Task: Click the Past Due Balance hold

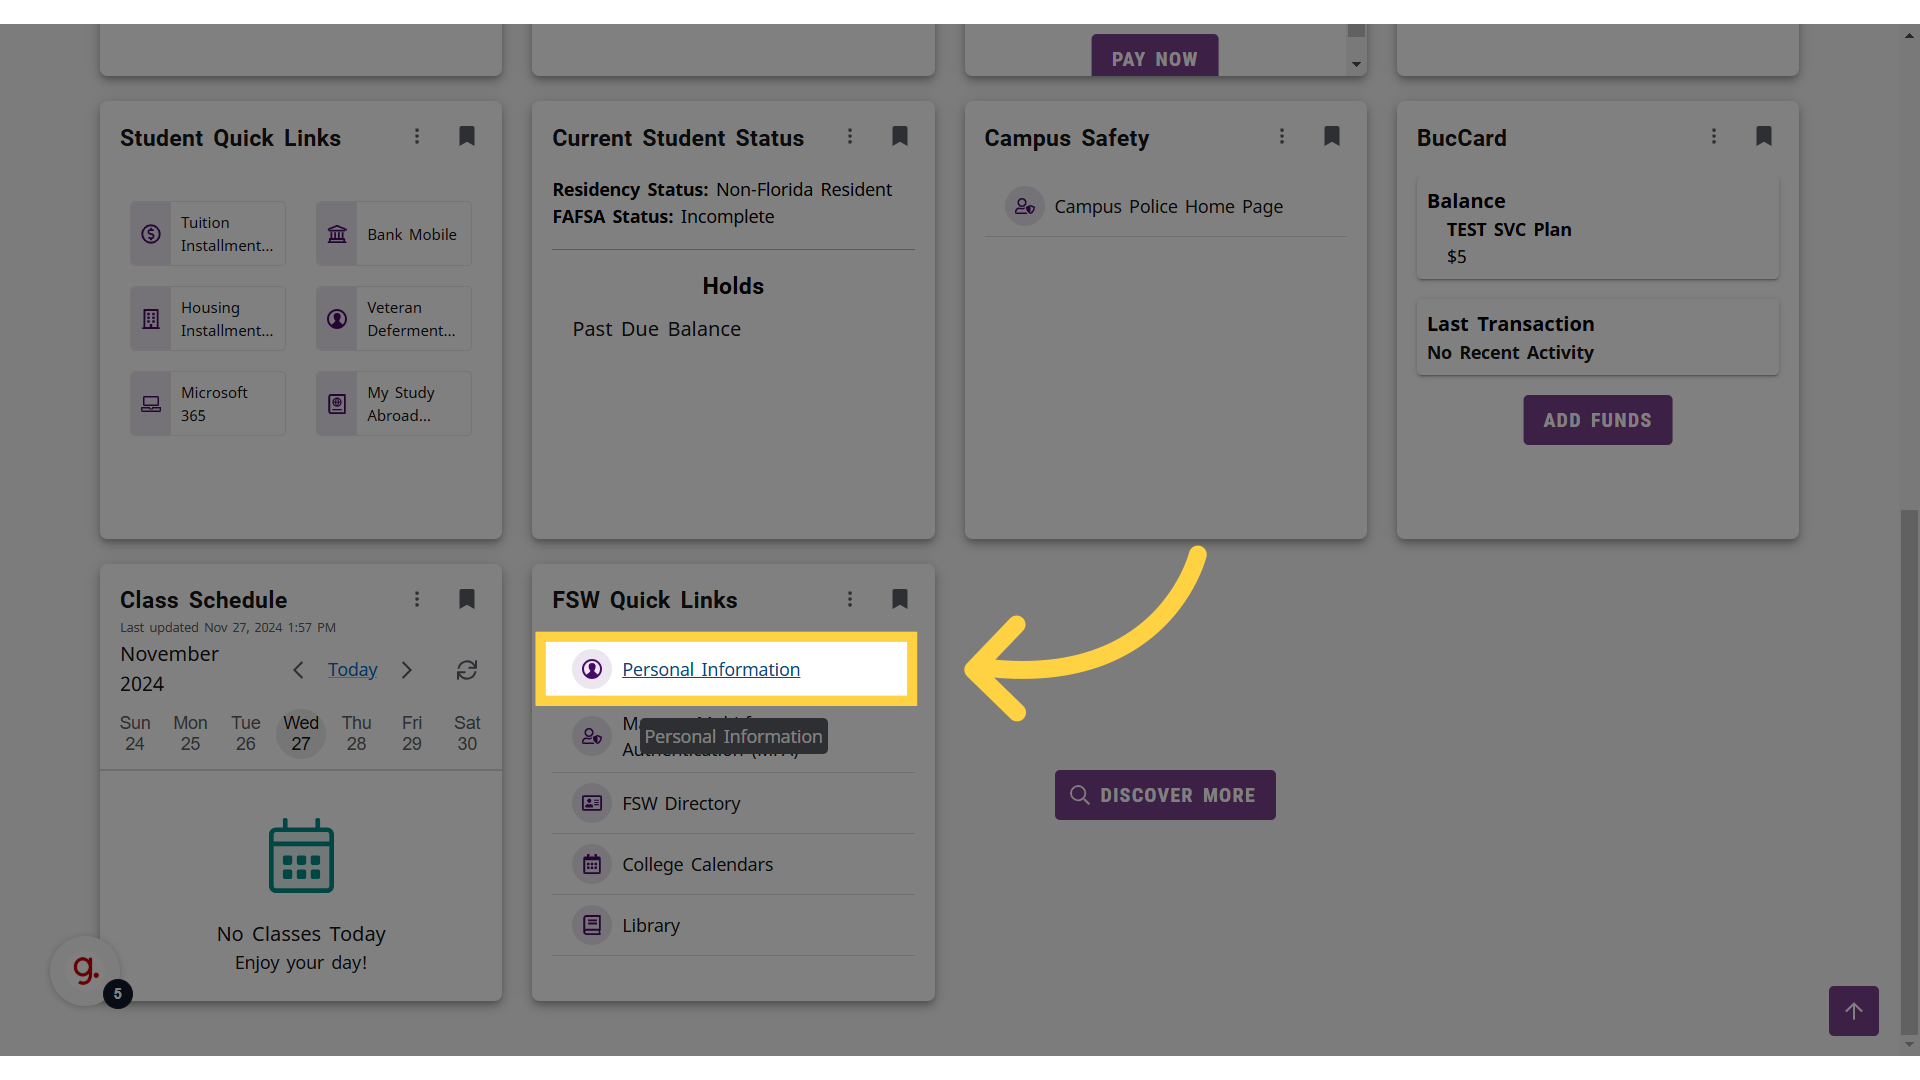Action: click(657, 329)
